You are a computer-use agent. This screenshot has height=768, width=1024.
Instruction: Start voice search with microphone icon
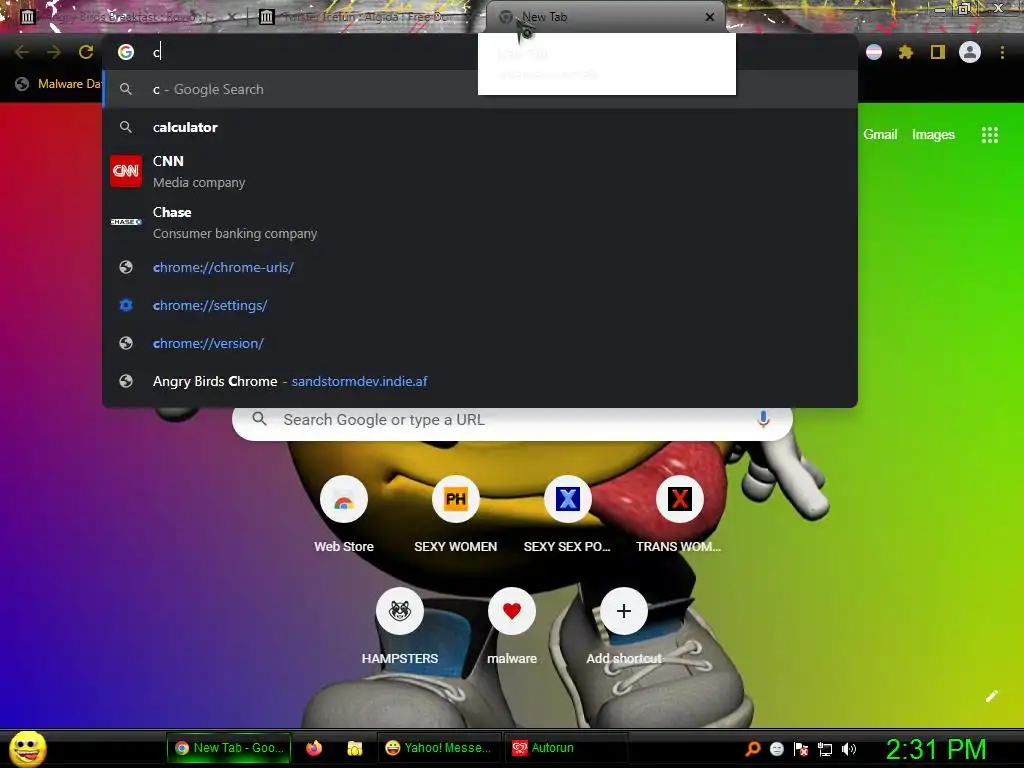[x=763, y=419]
